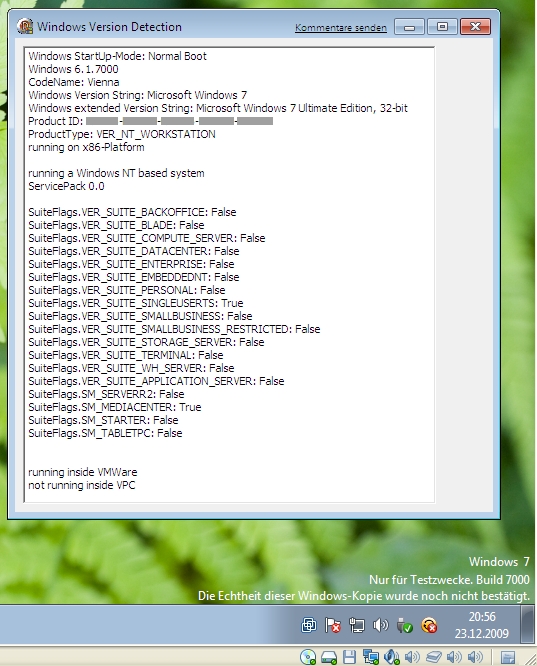Click the VER_SUITE_EMBEDDEDNT: False line
This screenshot has width=537, height=666.
pos(133,277)
